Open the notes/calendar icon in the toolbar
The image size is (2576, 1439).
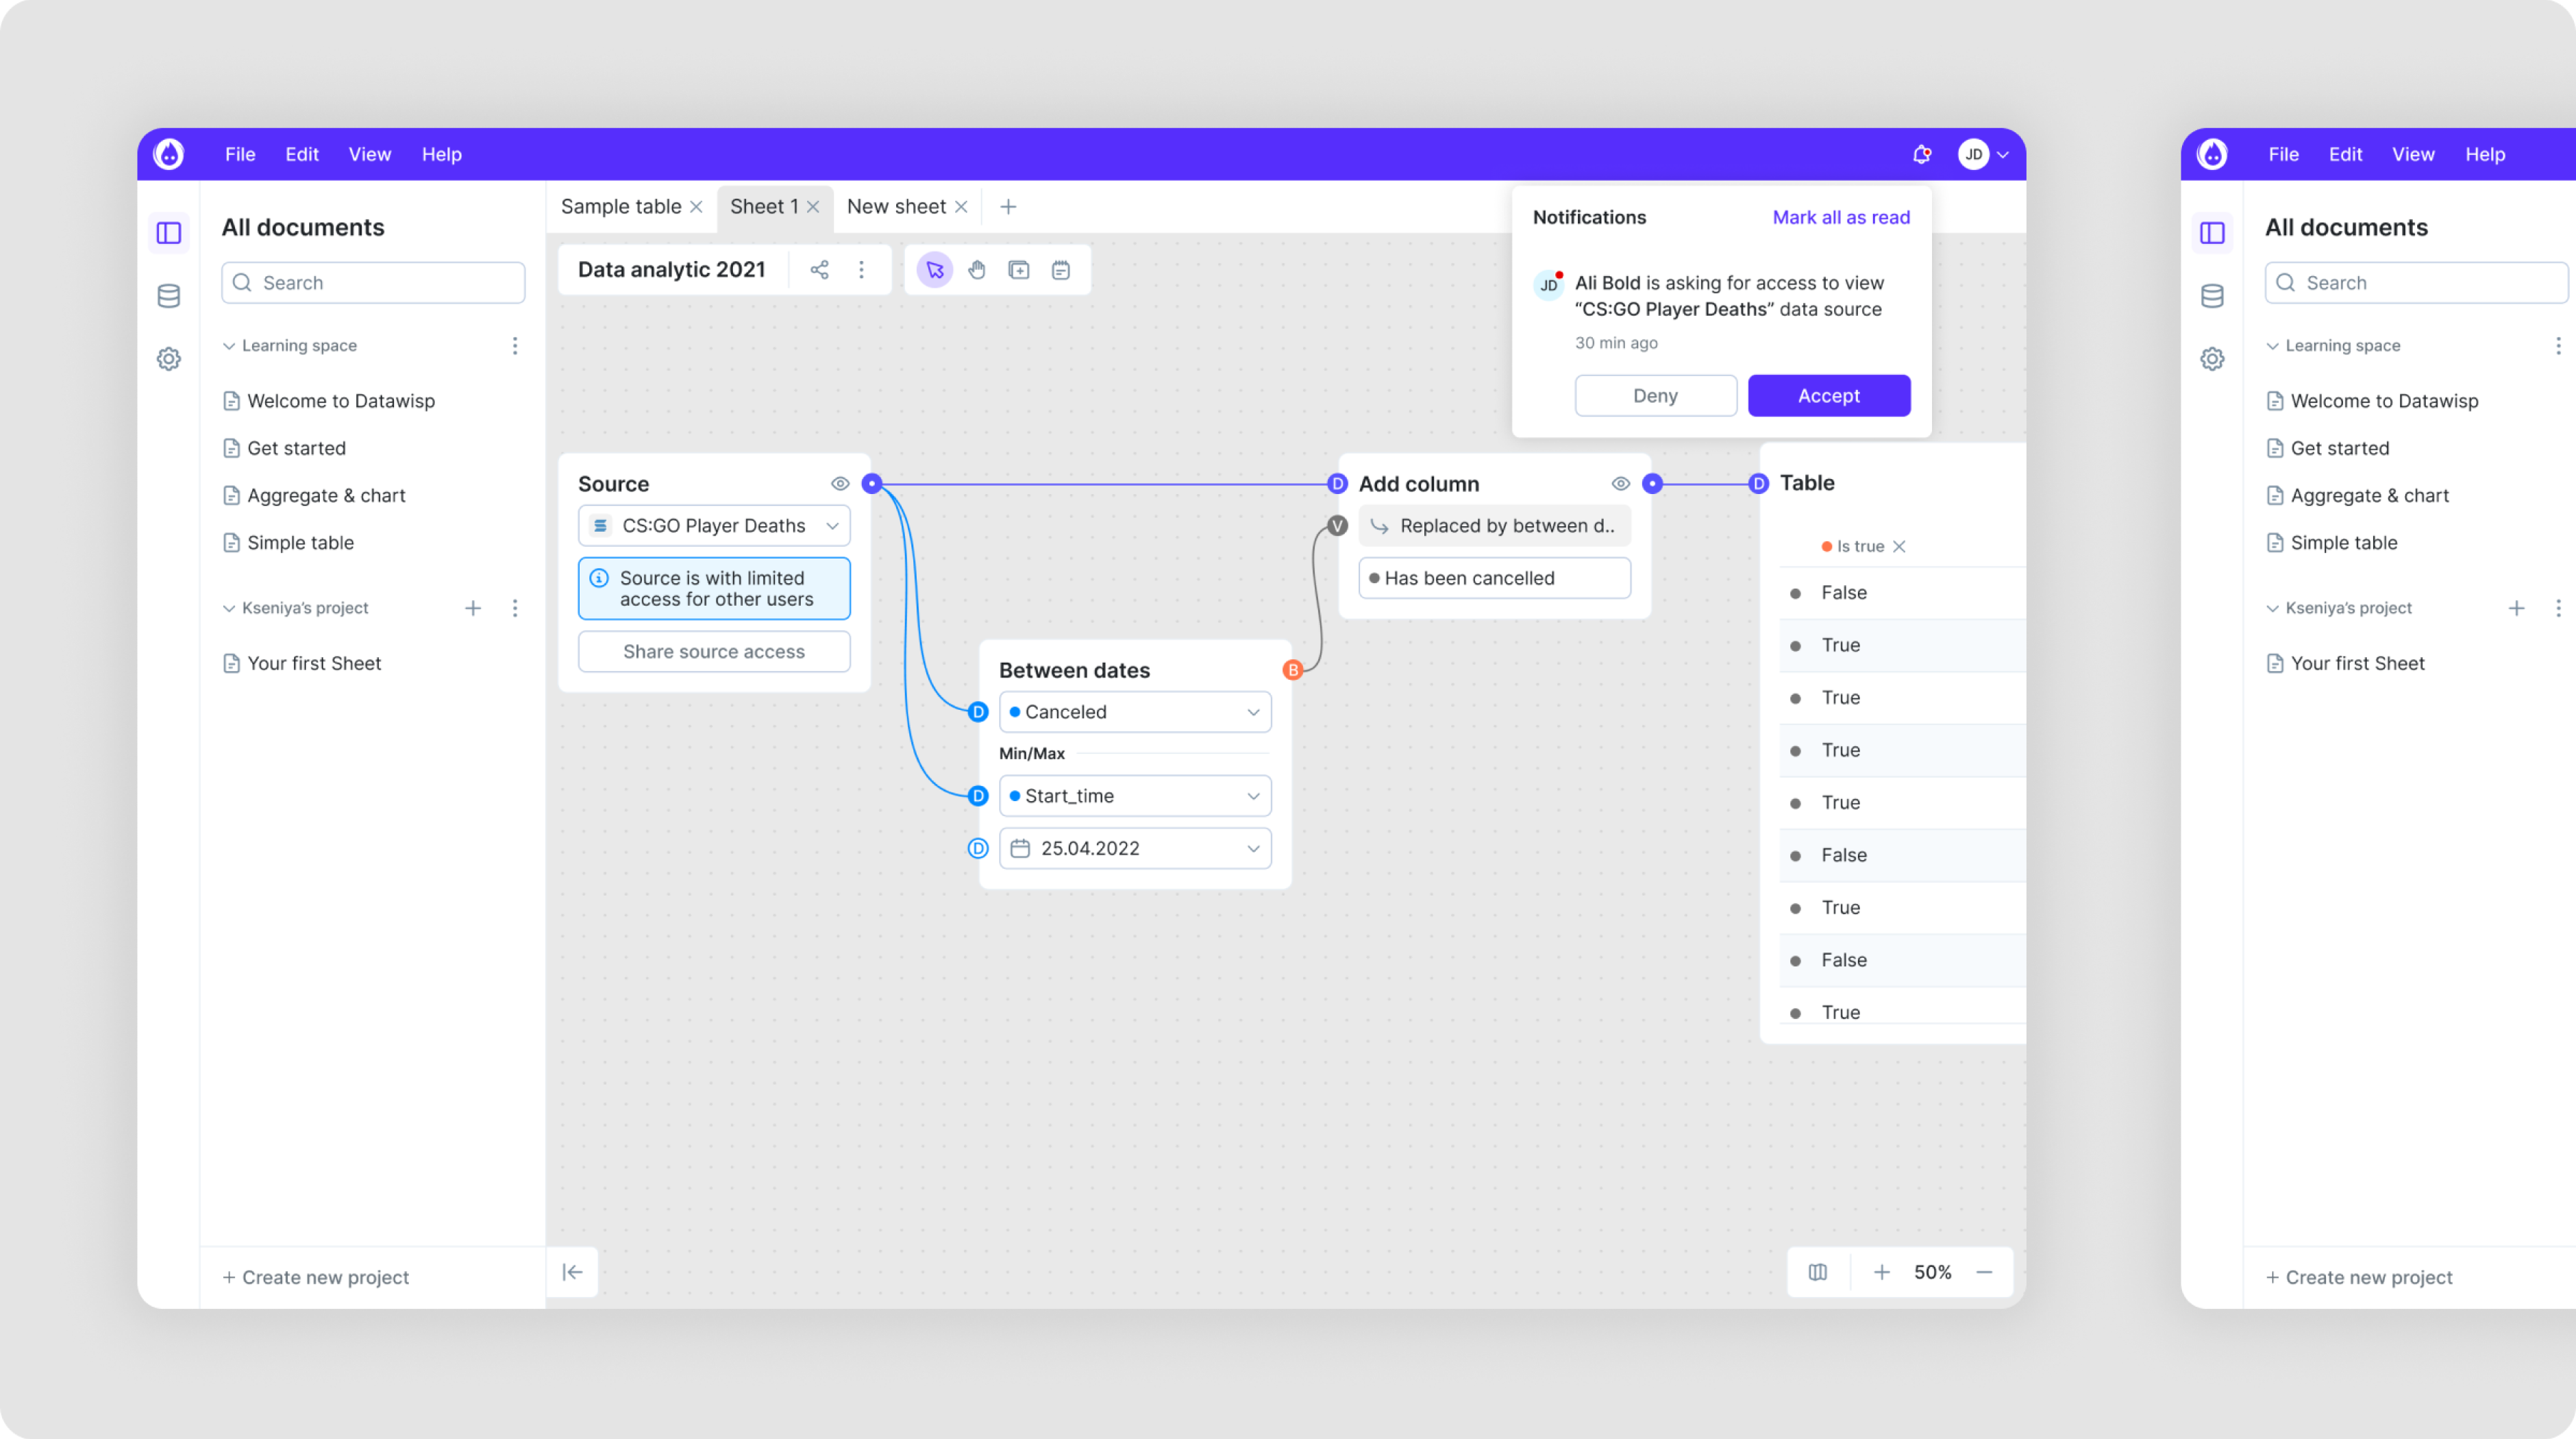[1060, 269]
